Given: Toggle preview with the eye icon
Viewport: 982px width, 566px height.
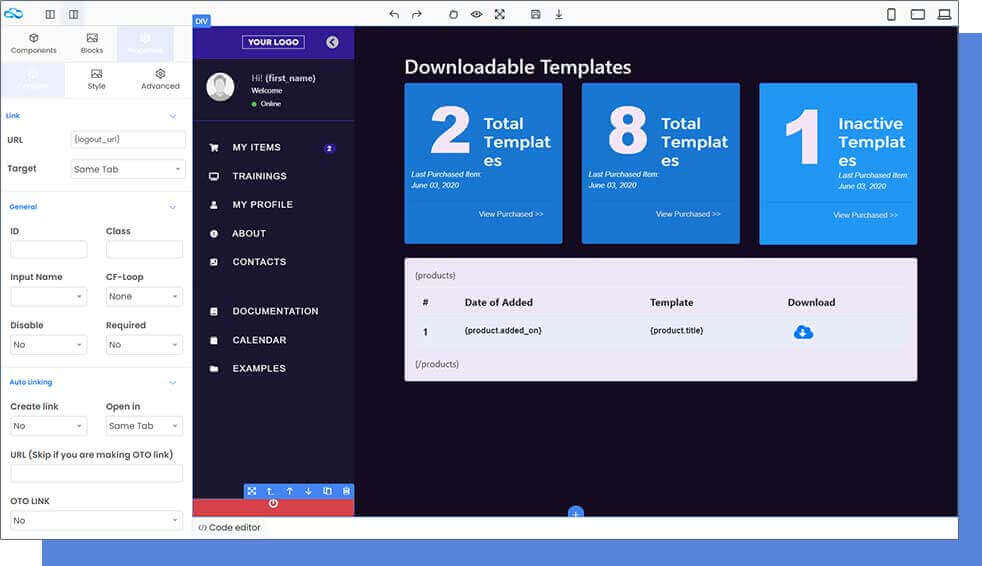Looking at the screenshot, I should click(476, 14).
